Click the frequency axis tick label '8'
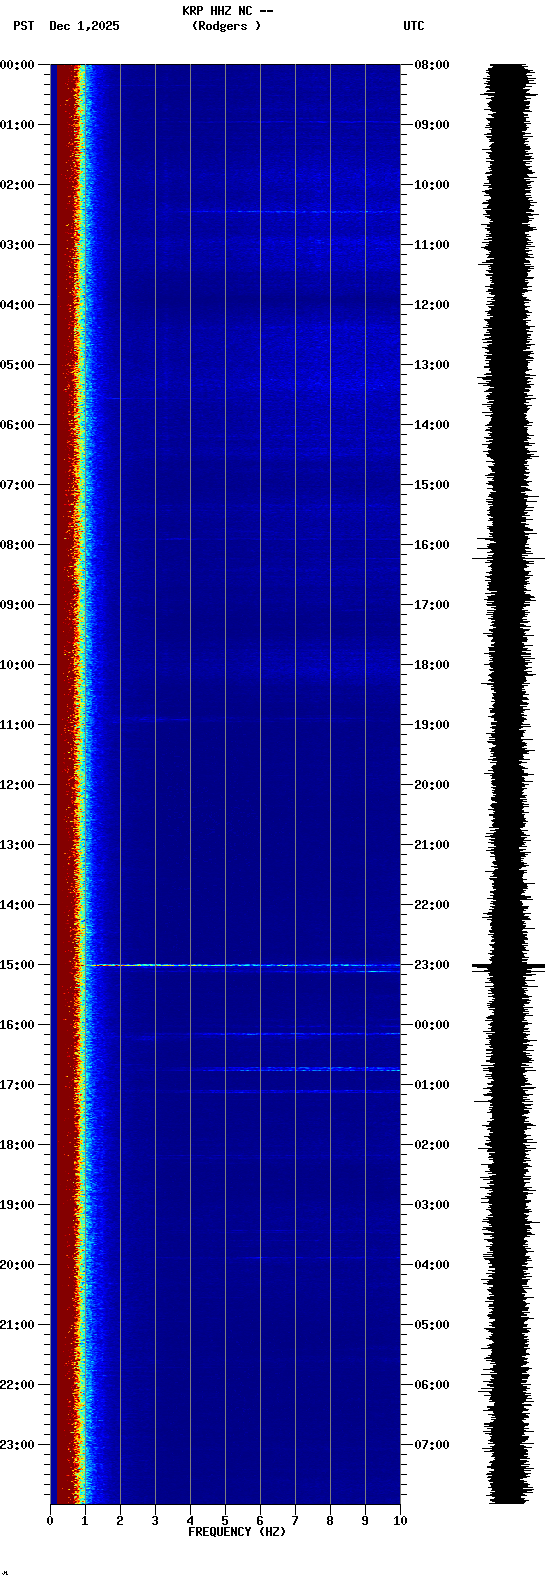This screenshot has width=552, height=1584. point(330,1521)
